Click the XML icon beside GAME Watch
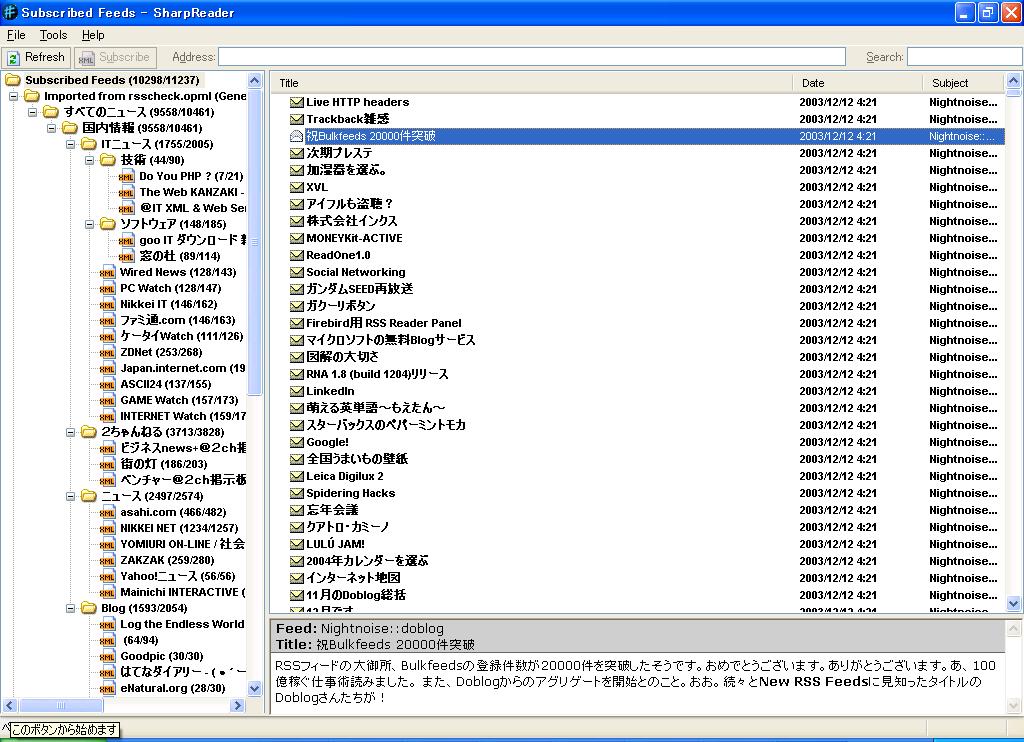This screenshot has height=742, width=1024. (x=108, y=400)
